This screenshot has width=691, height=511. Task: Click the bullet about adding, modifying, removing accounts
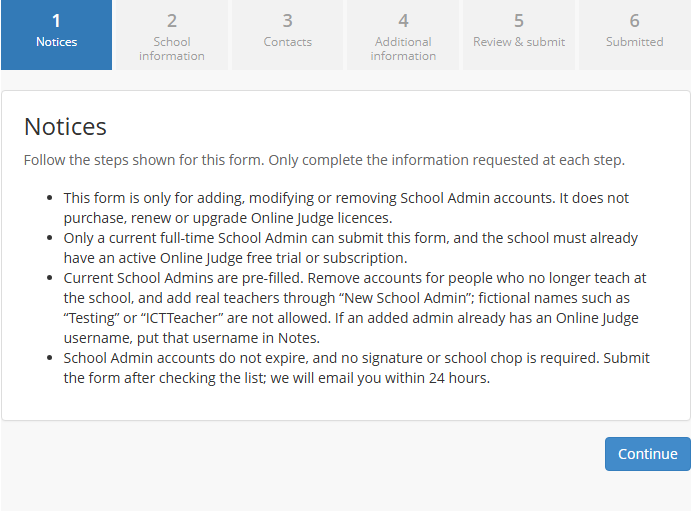(x=346, y=208)
